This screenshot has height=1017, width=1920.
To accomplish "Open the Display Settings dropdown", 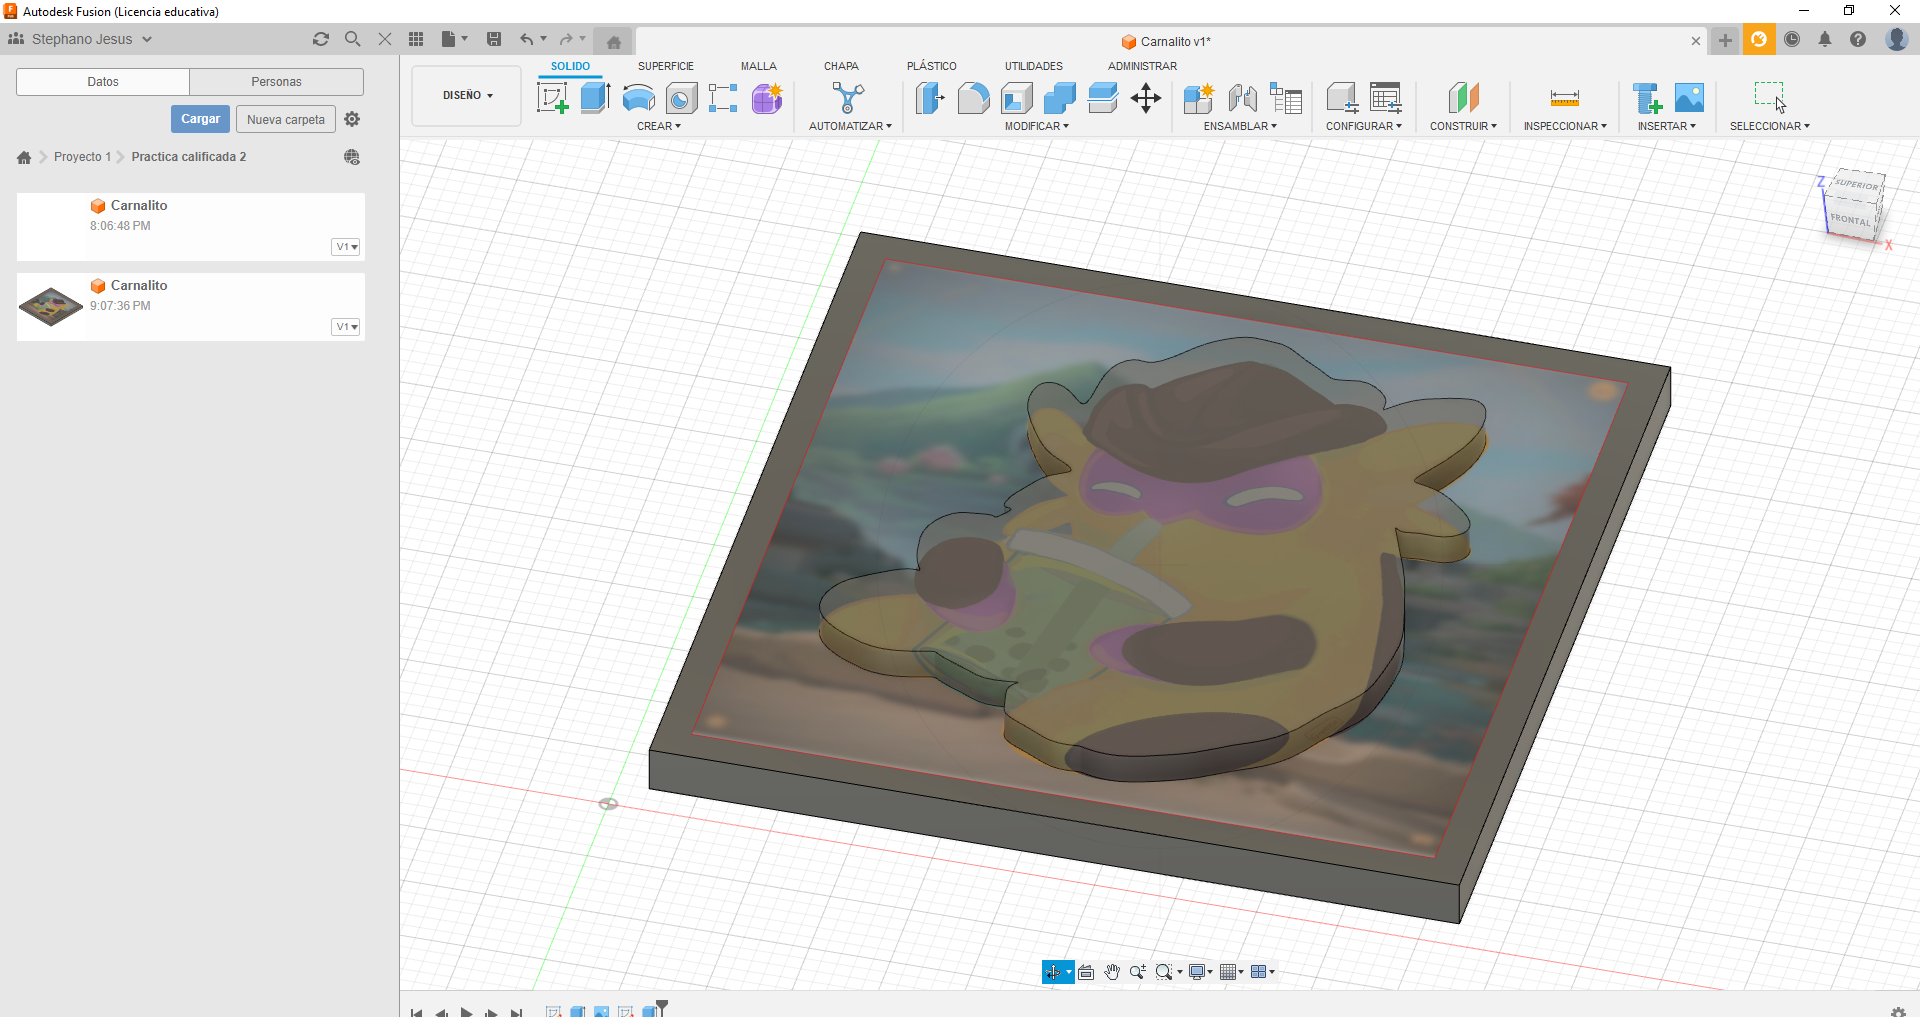I will tap(1200, 972).
